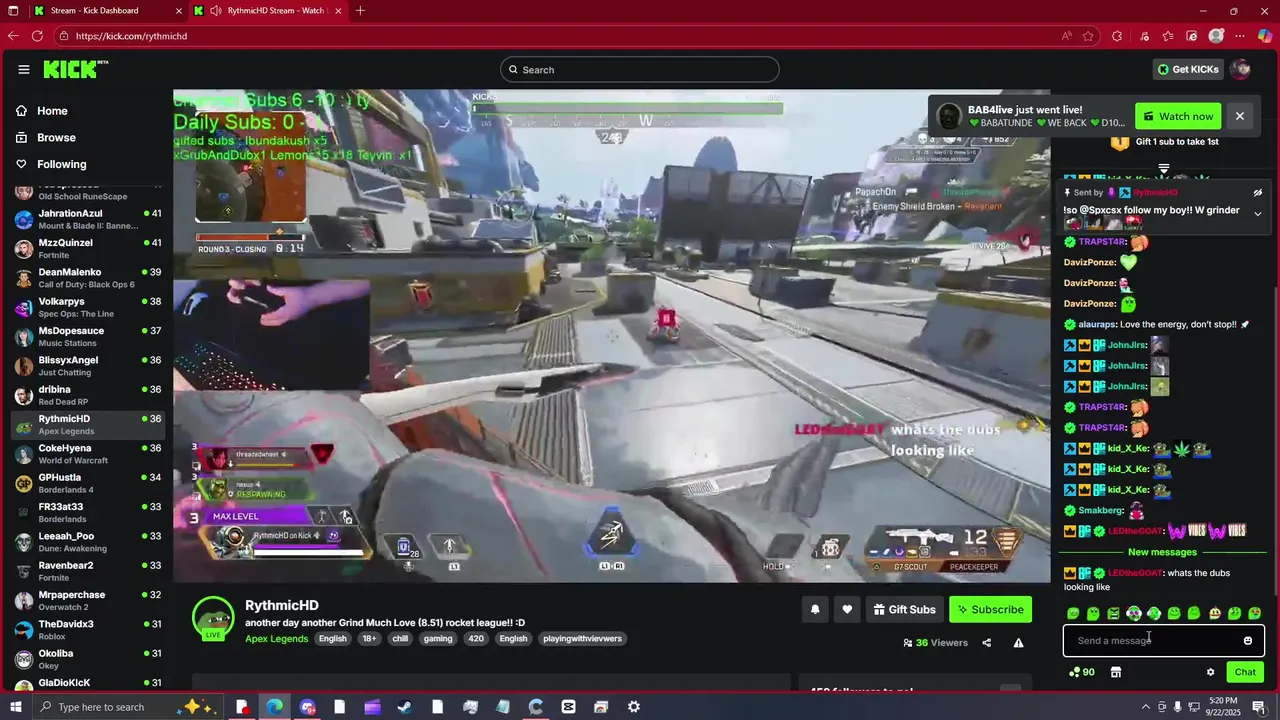Open MzzQuinzel channel in sidebar
The width and height of the screenshot is (1280, 720).
point(88,248)
